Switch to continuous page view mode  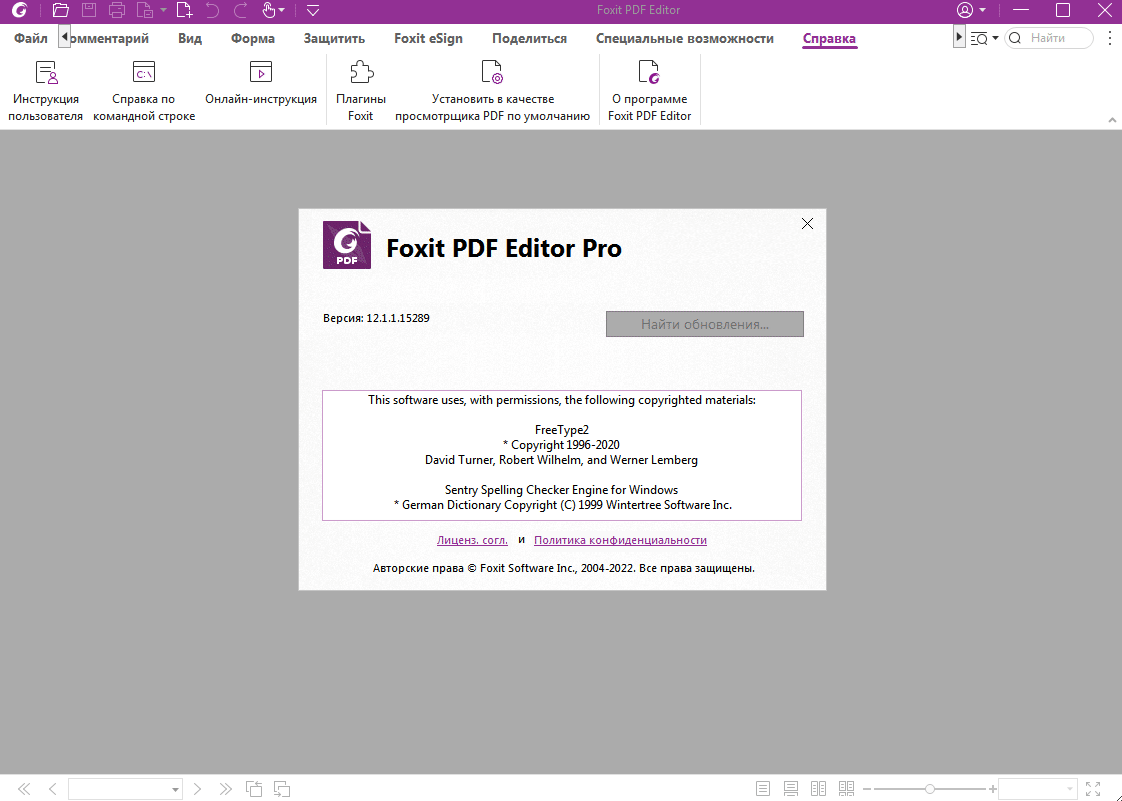coord(791,789)
